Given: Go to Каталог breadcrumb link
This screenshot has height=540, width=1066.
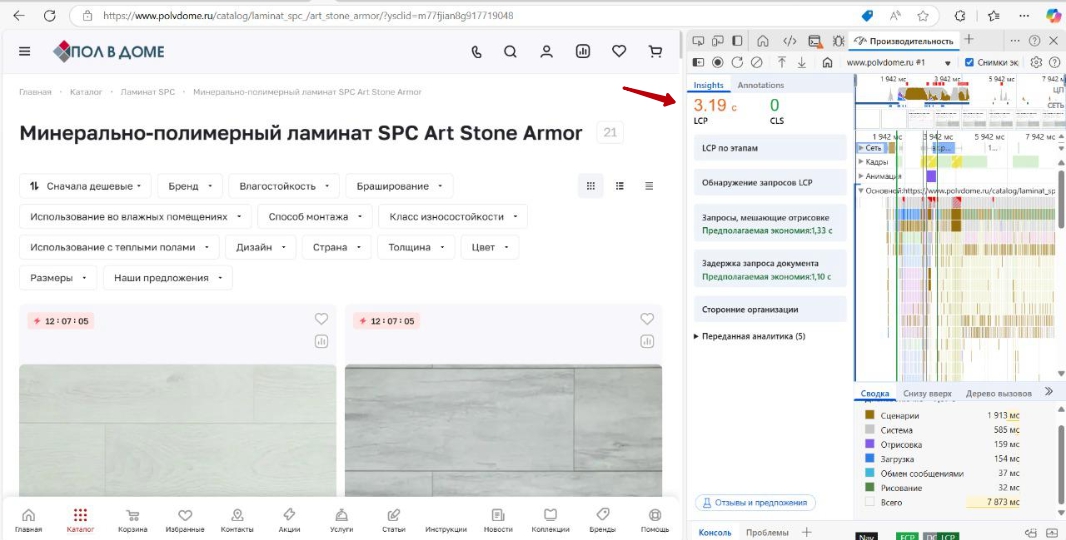Looking at the screenshot, I should pos(86,92).
